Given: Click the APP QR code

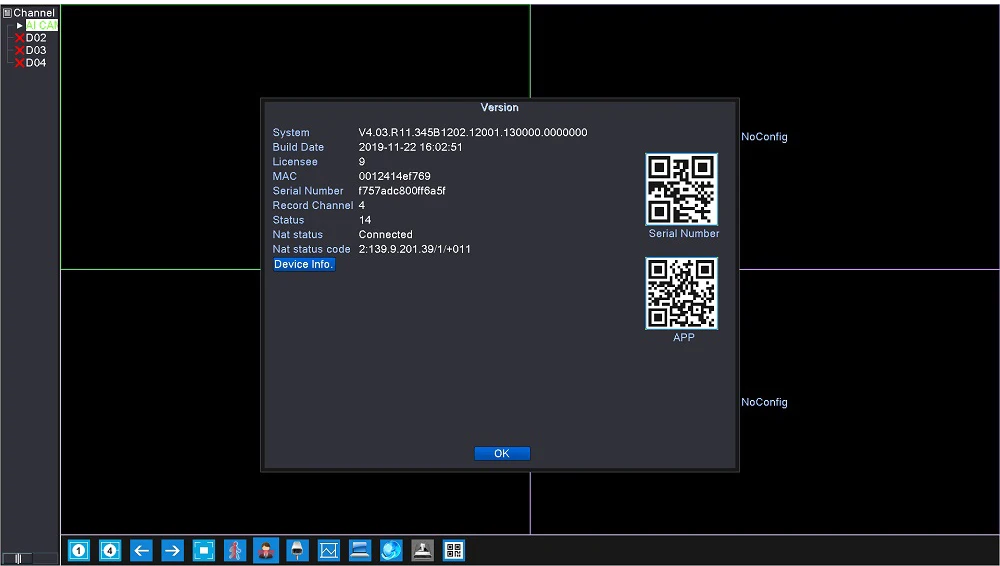Looking at the screenshot, I should pyautogui.click(x=682, y=294).
